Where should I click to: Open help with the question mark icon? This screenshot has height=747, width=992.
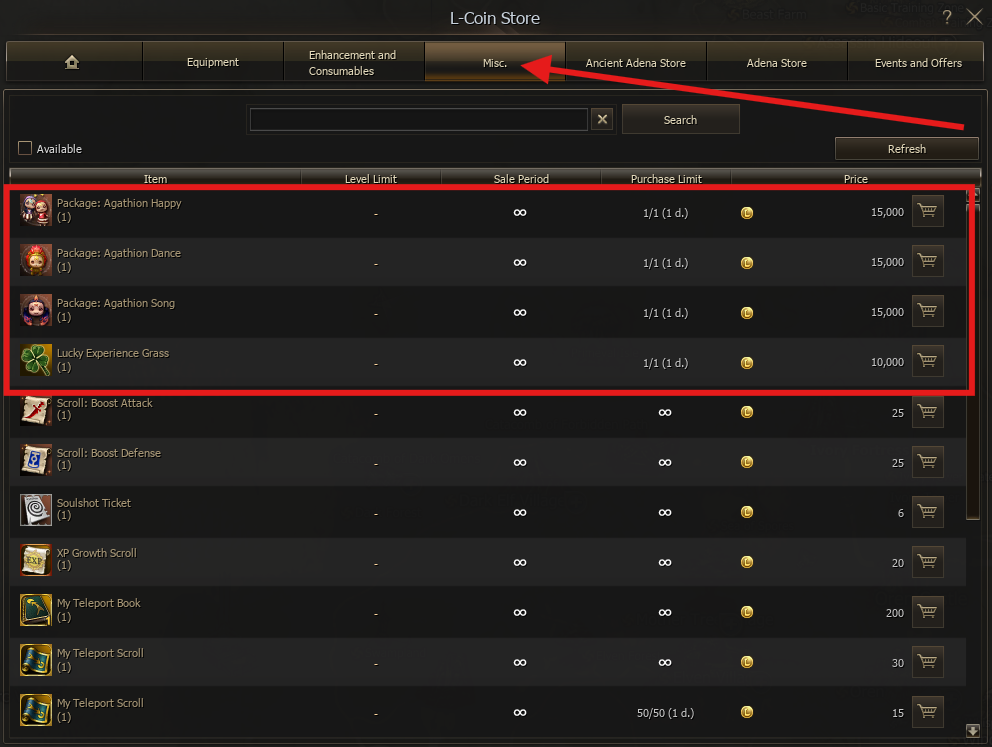click(x=947, y=17)
